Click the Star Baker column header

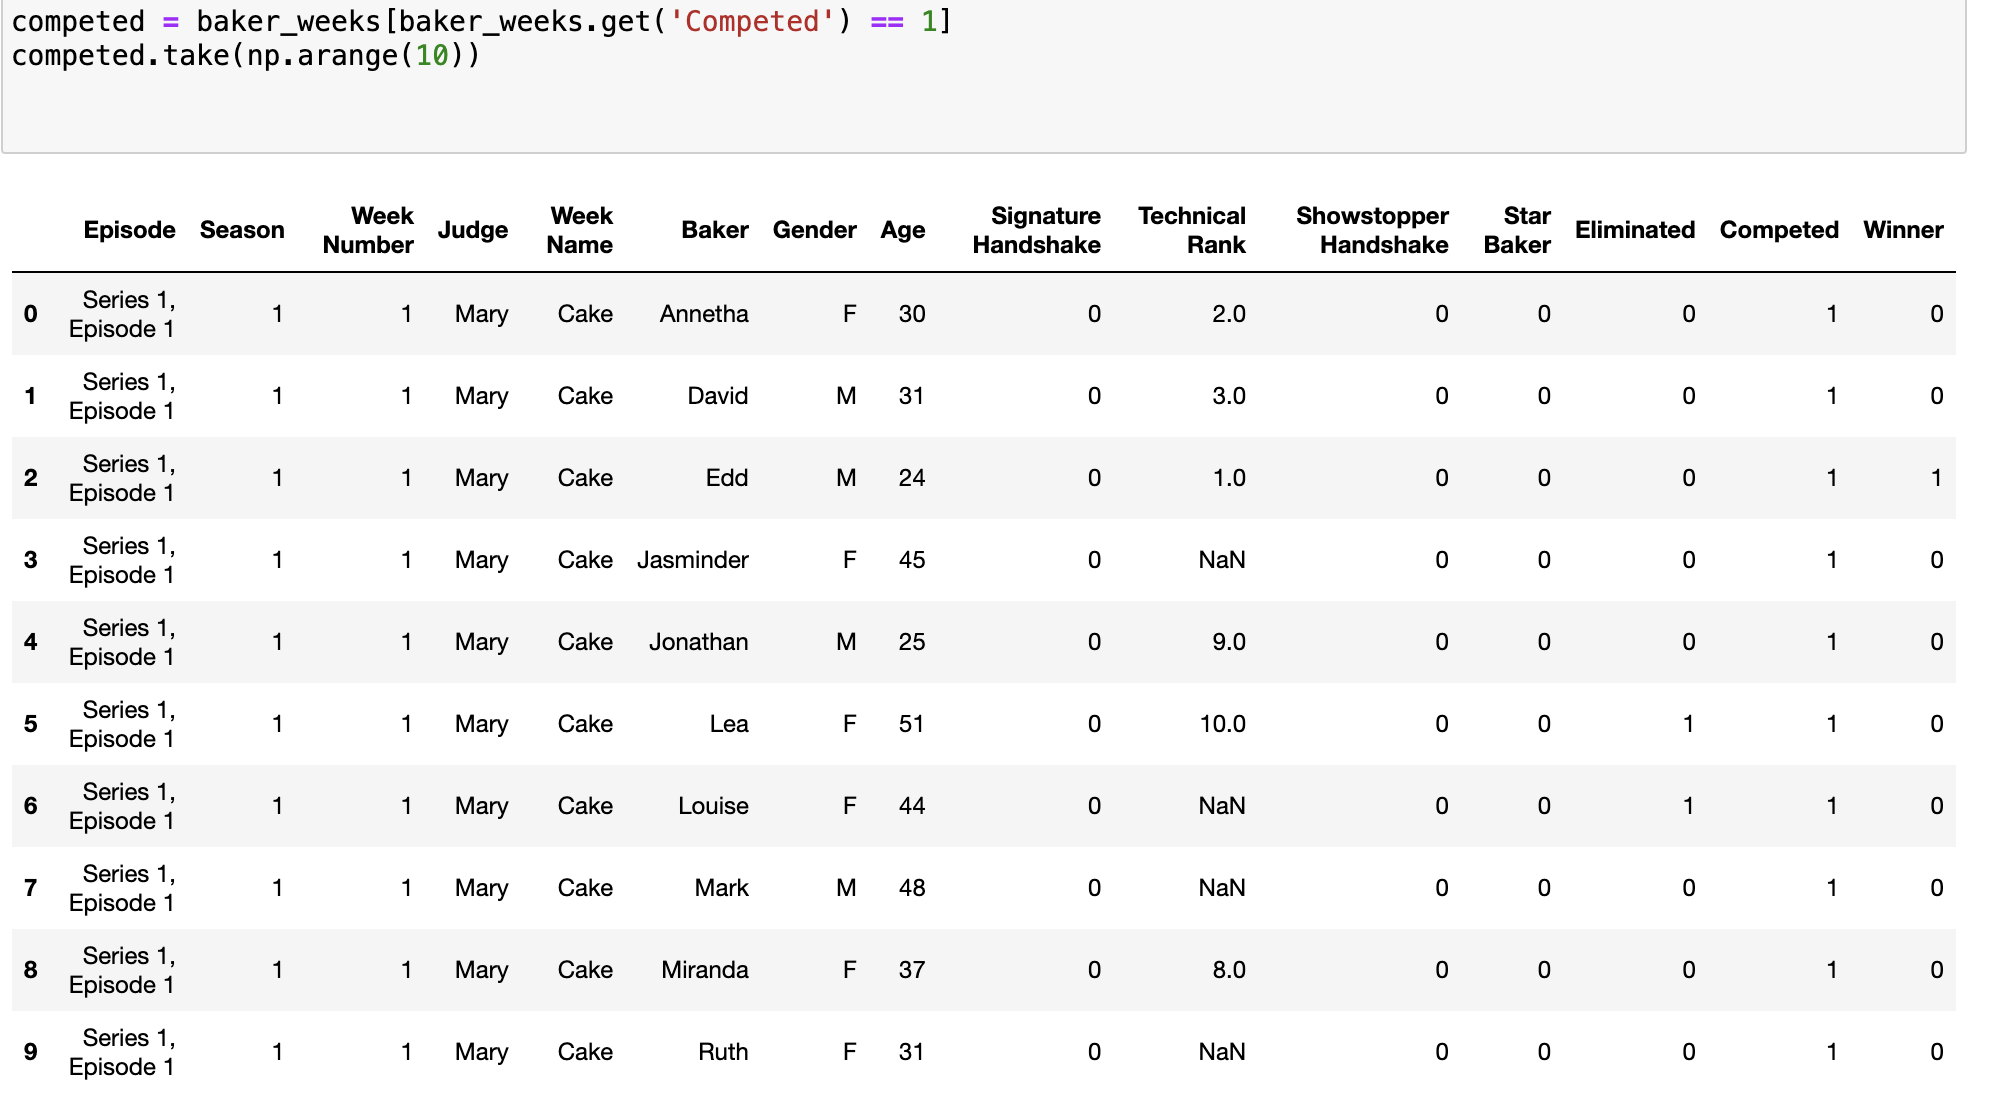pos(1517,230)
